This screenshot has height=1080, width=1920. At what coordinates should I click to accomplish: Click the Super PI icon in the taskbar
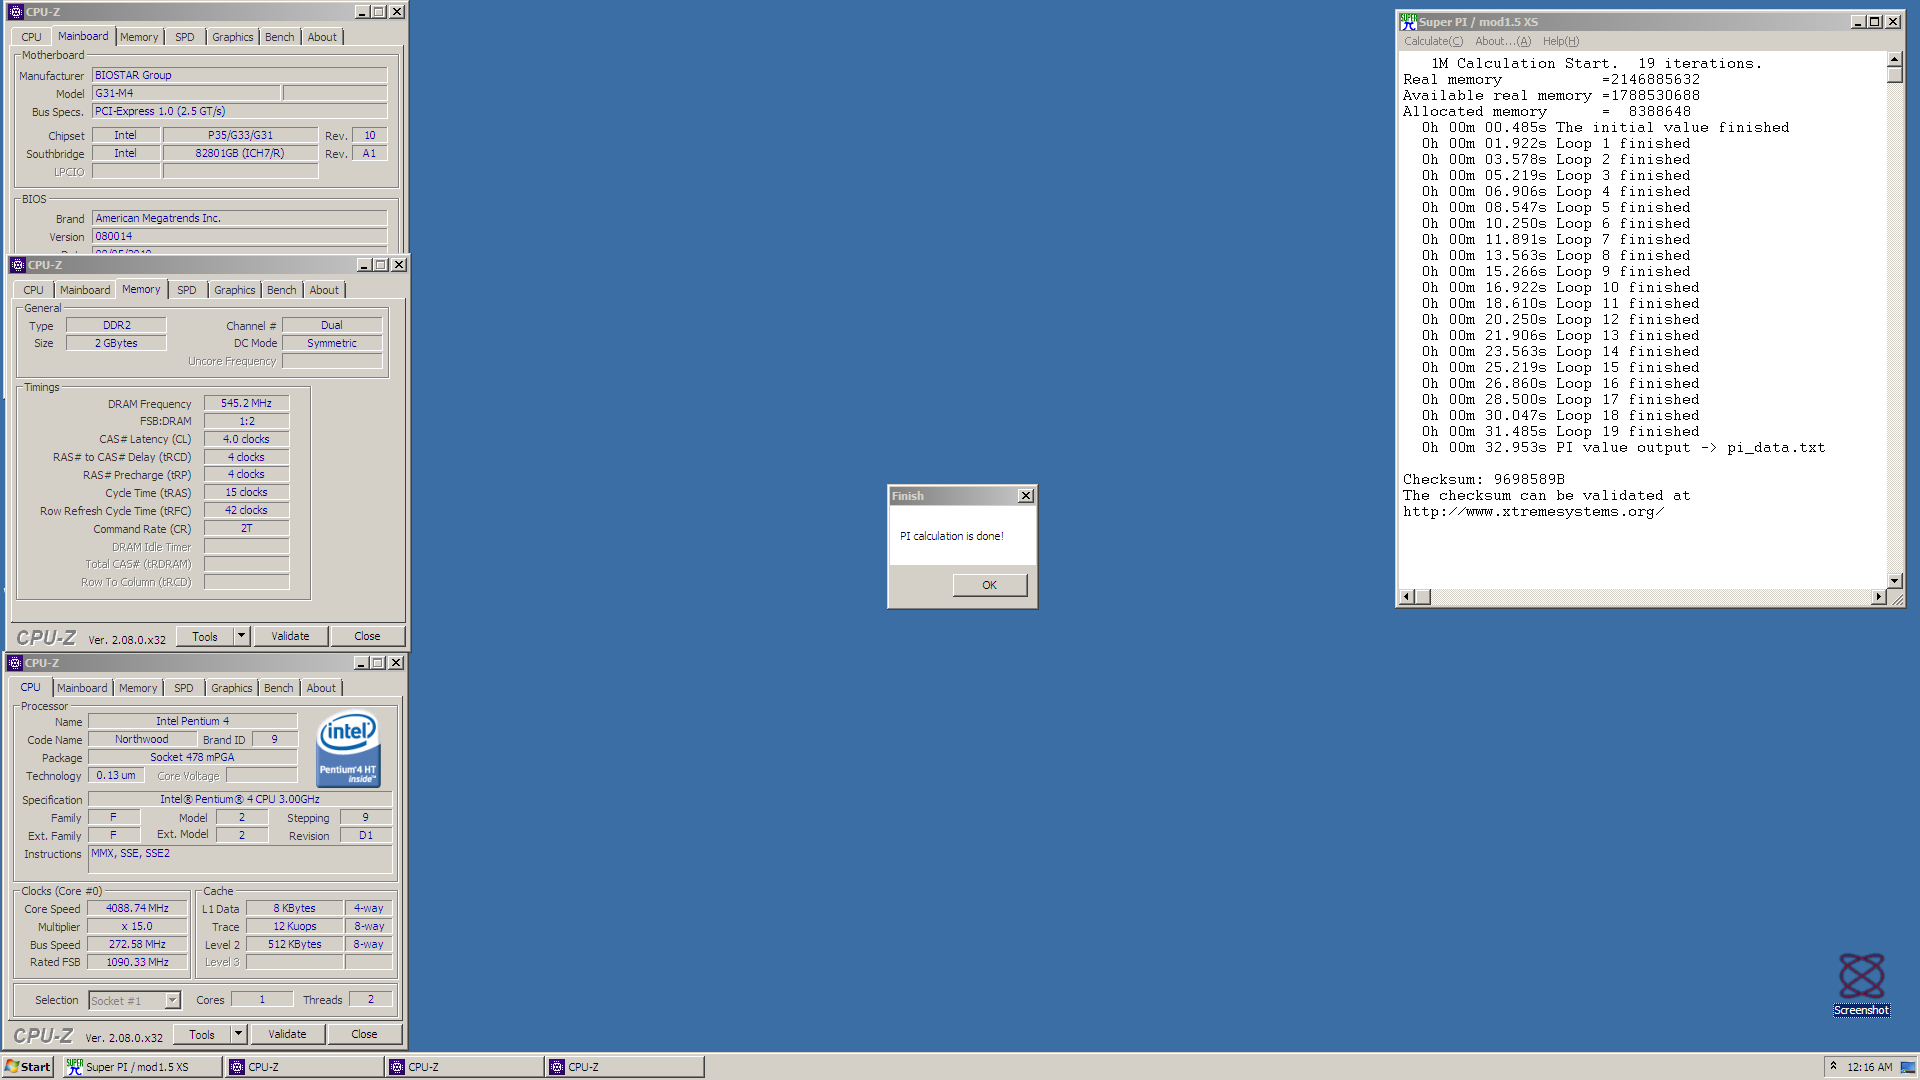(75, 1067)
